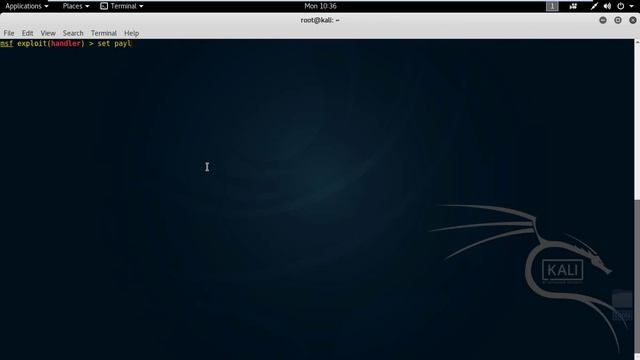Screen dimensions: 640x360
Task: Open the volume speaker icon
Action: 607,6
